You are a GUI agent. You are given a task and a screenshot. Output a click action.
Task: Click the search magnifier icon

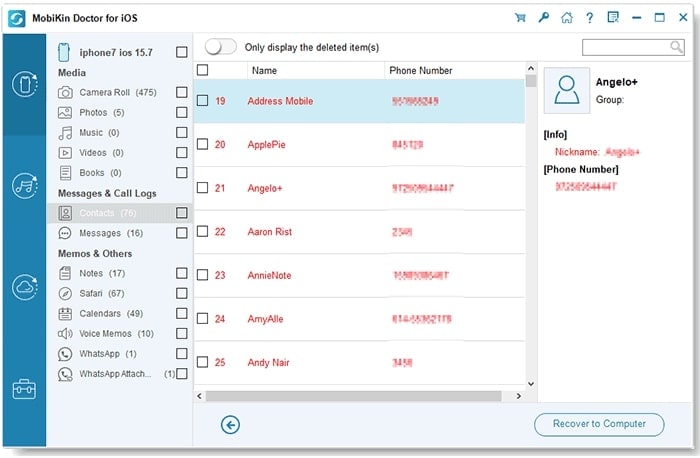click(676, 46)
